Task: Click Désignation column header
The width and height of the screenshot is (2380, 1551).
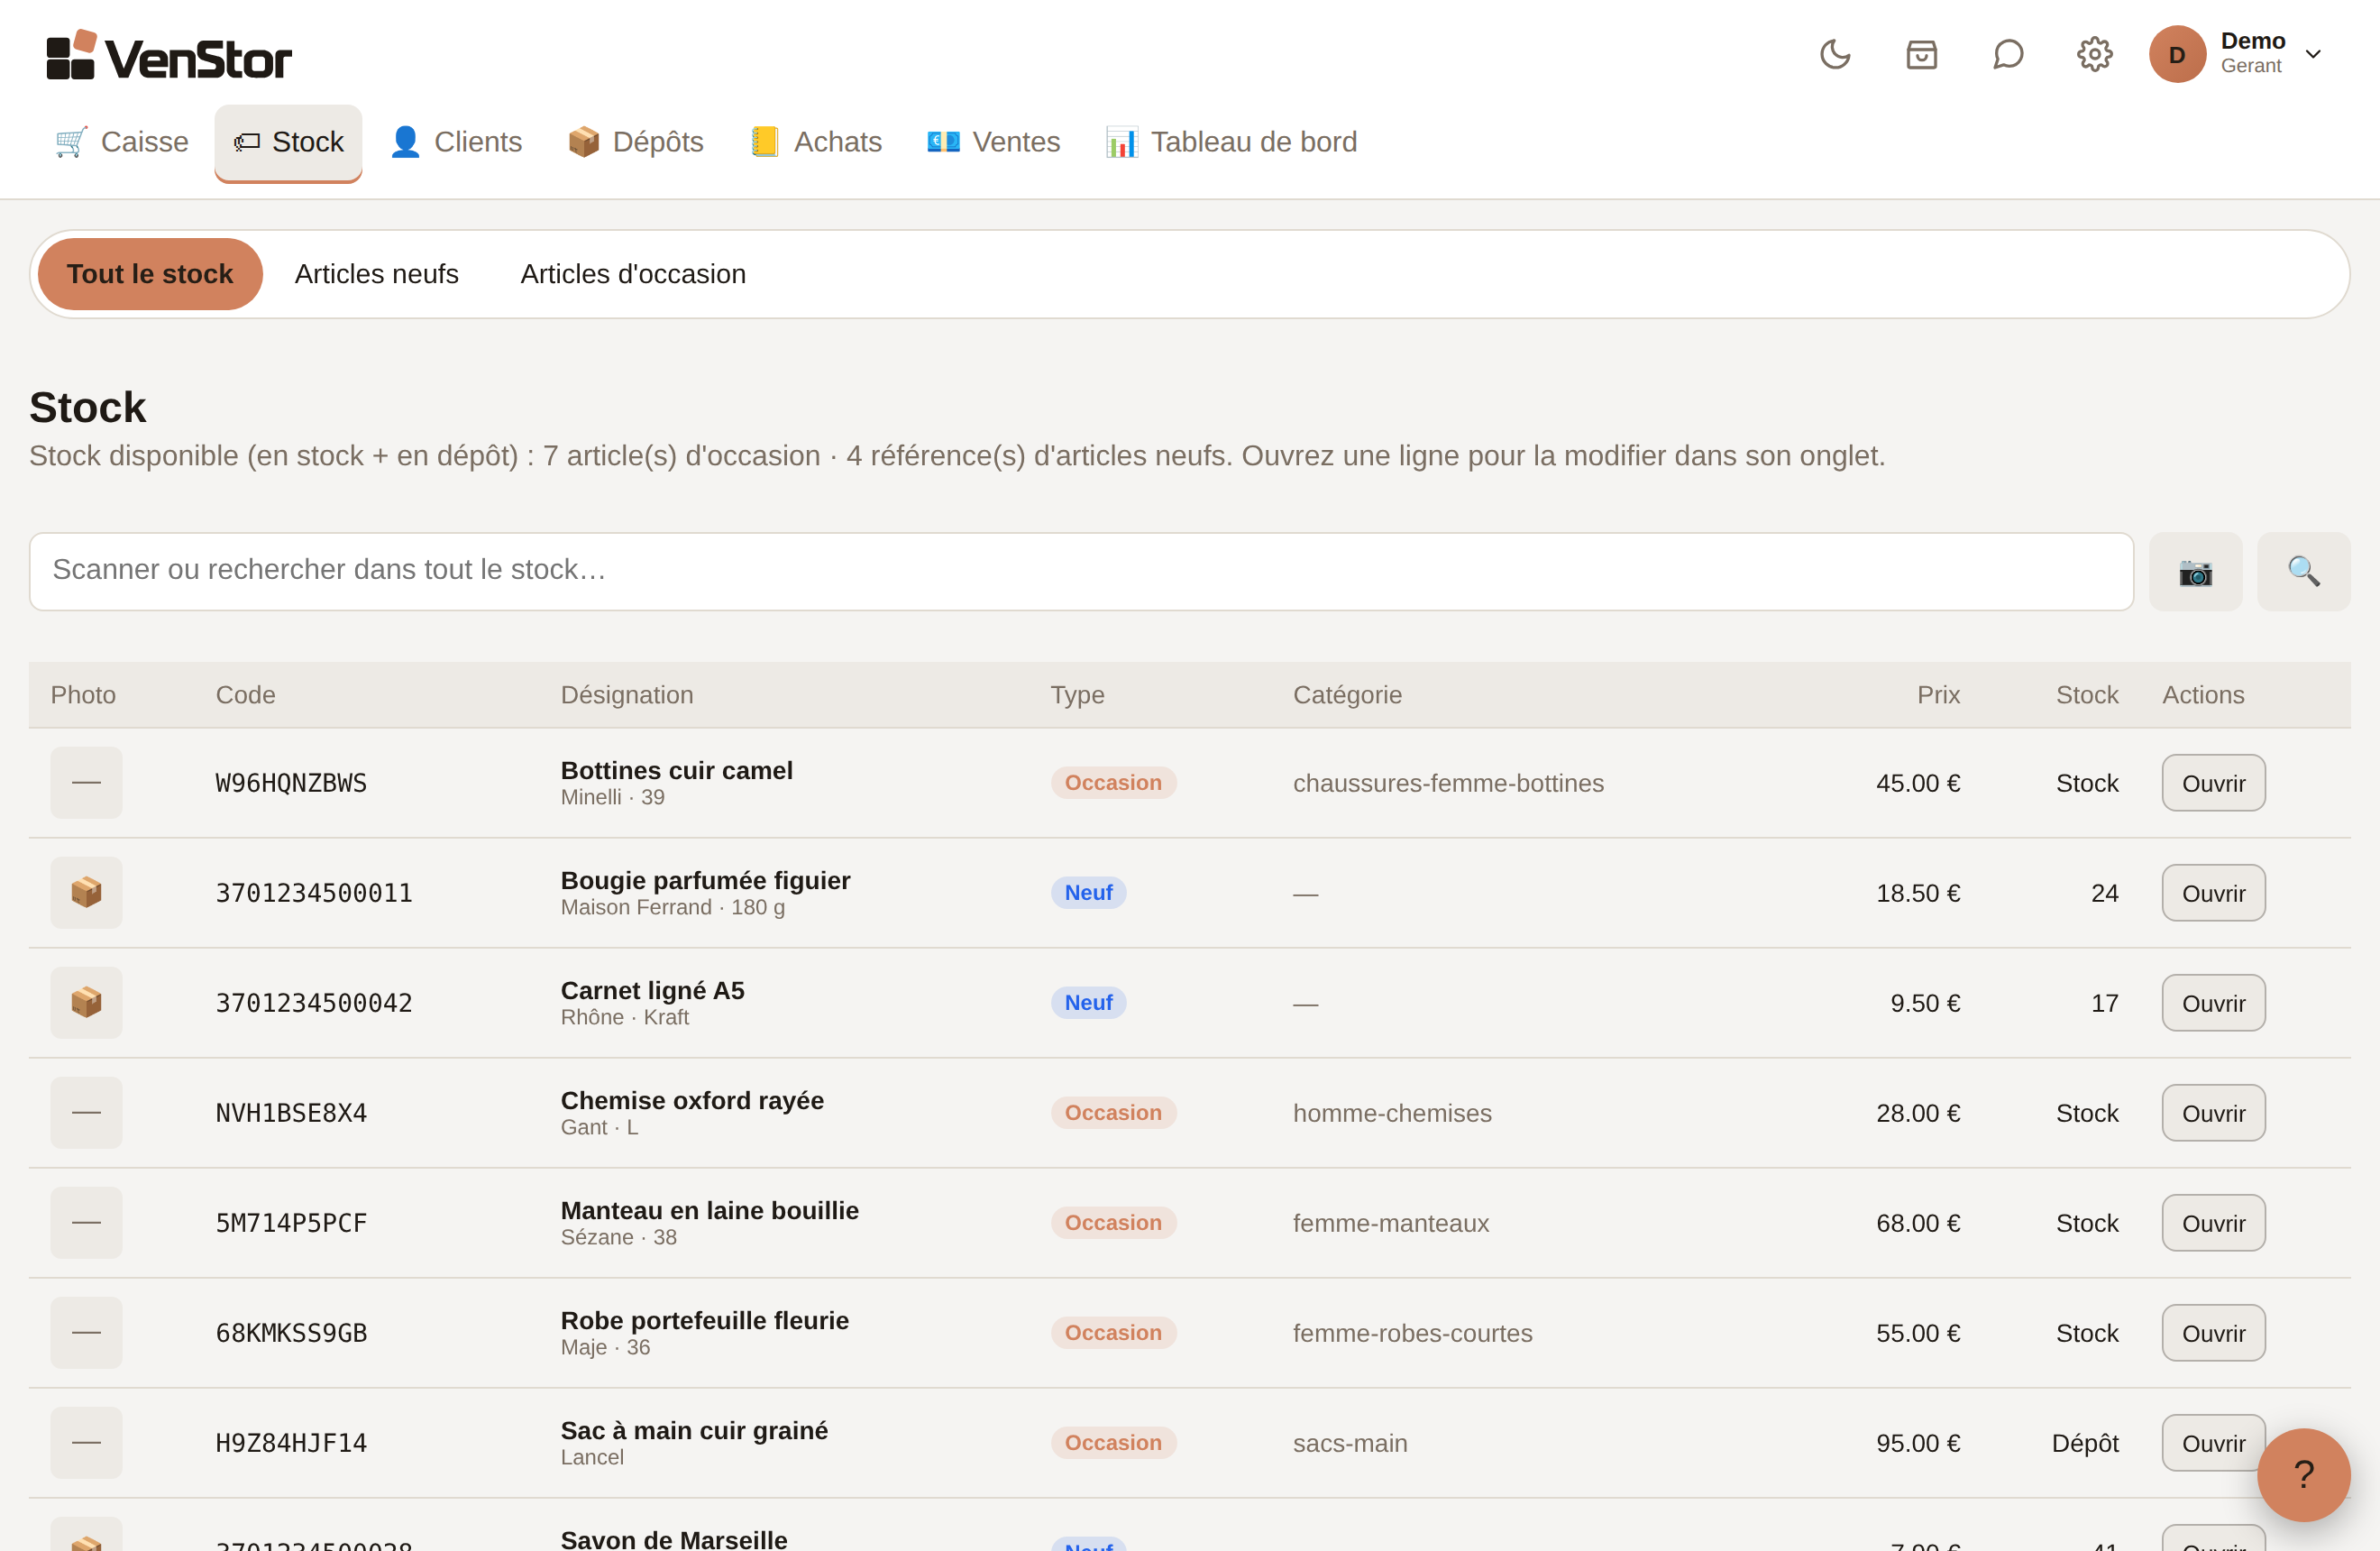Action: [x=627, y=695]
